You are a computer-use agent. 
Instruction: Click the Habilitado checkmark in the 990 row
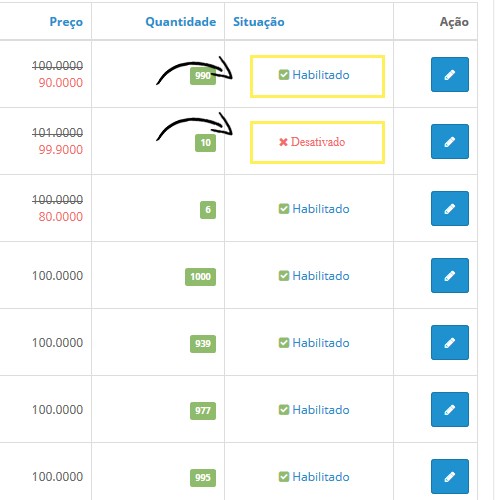tap(284, 75)
